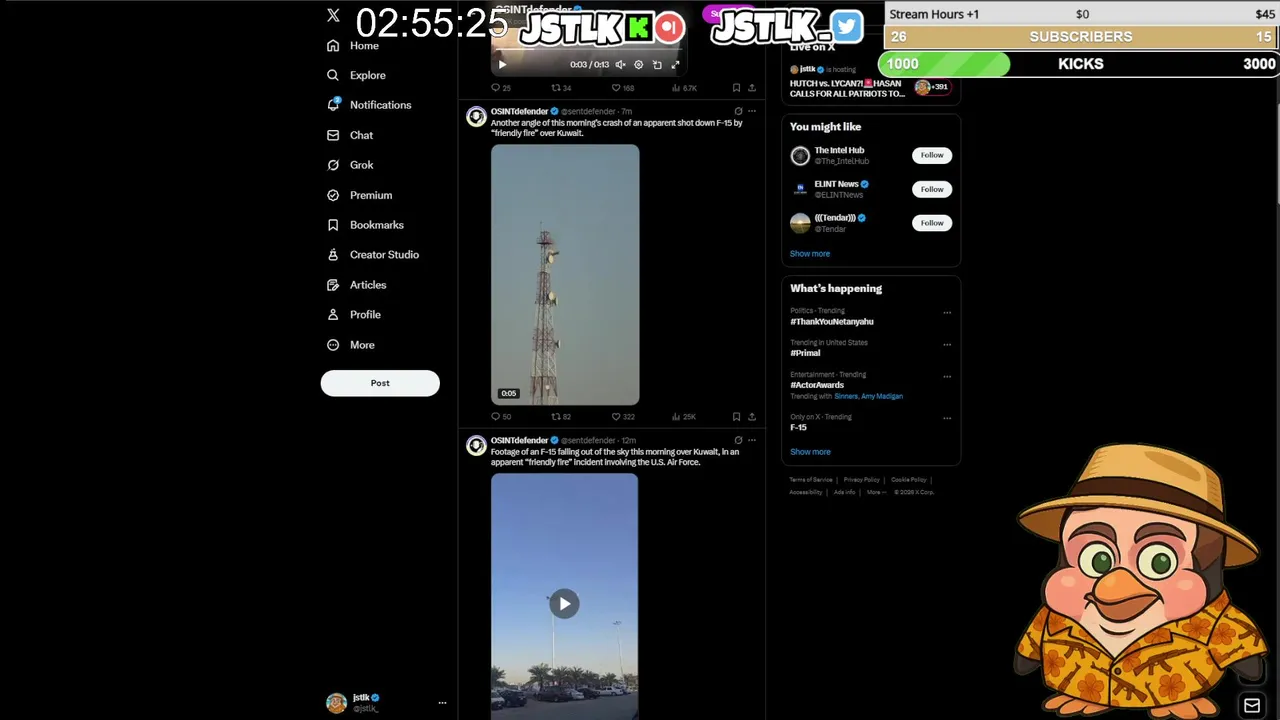Open X logo home link
This screenshot has width=1280, height=720.
click(333, 15)
